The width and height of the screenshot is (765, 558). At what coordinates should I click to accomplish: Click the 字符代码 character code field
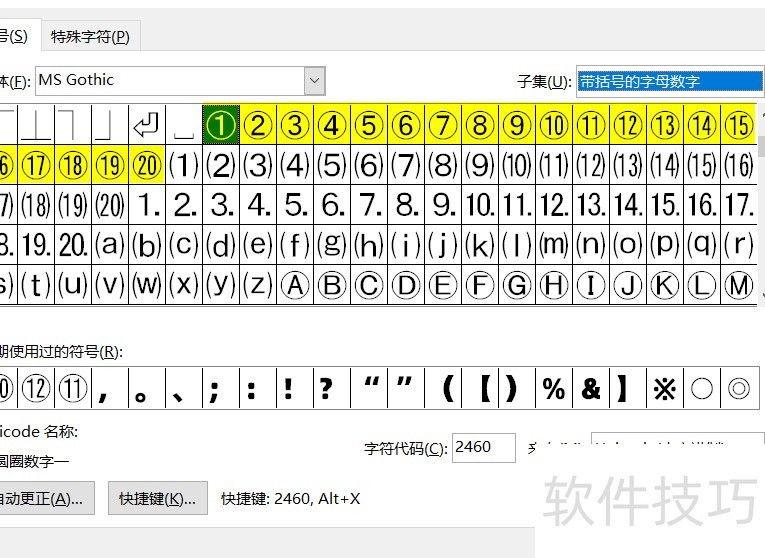pyautogui.click(x=483, y=448)
